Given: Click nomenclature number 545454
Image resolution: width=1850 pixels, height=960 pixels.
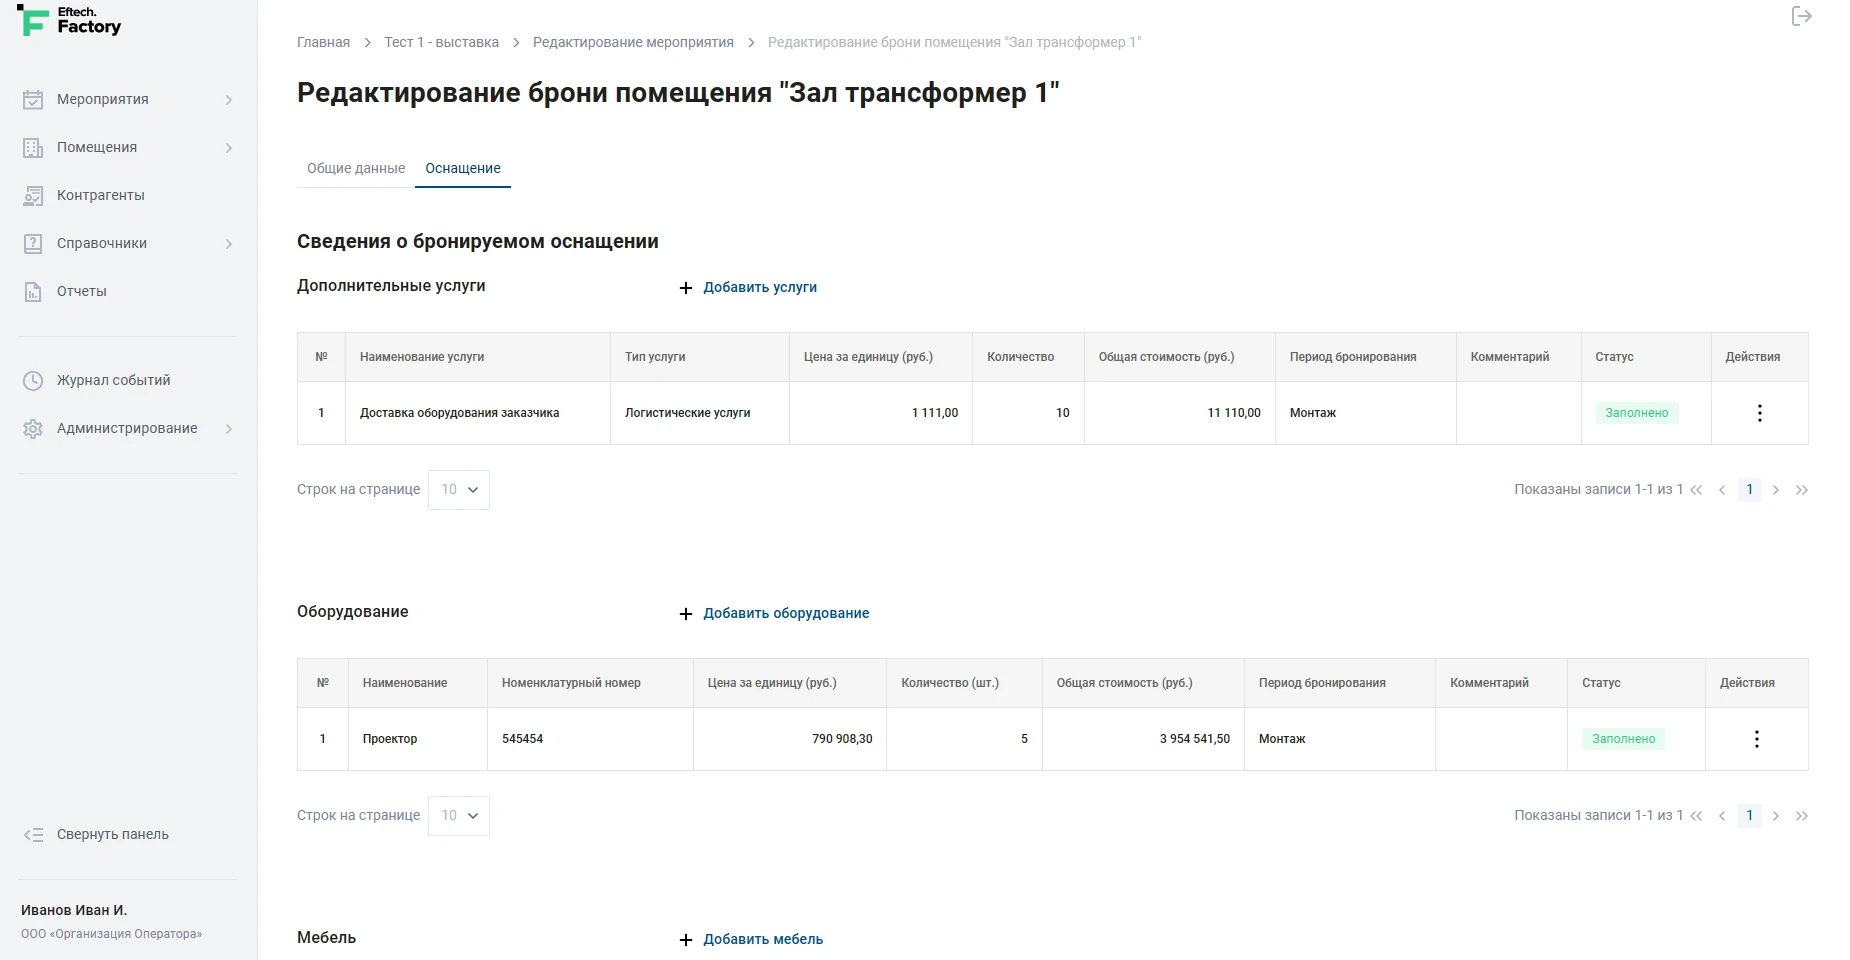Looking at the screenshot, I should click(522, 739).
